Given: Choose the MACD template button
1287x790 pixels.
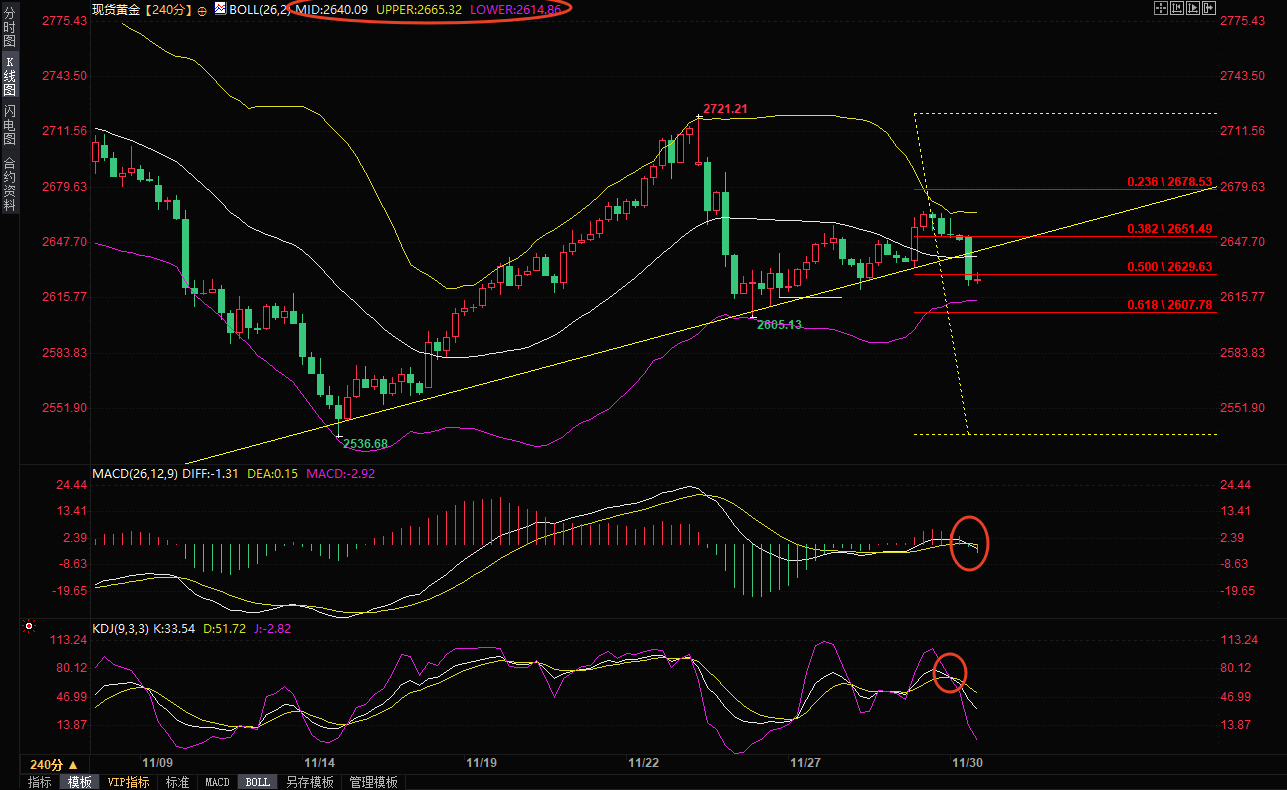Looking at the screenshot, I should point(218,782).
